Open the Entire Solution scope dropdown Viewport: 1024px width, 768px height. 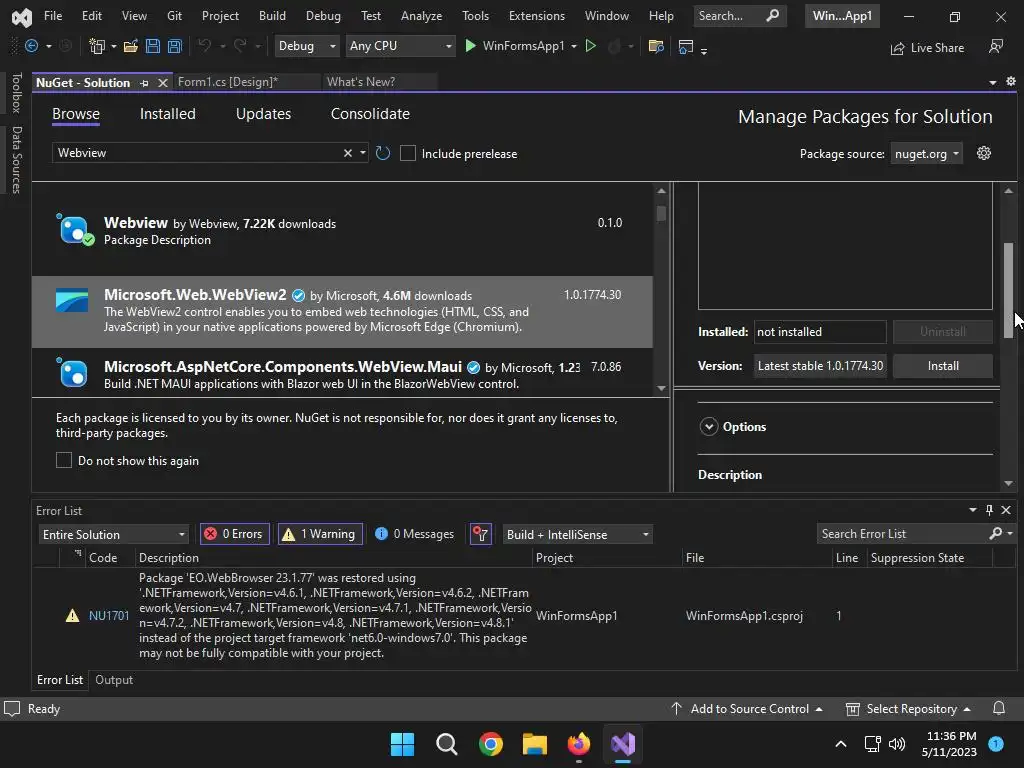pos(114,535)
